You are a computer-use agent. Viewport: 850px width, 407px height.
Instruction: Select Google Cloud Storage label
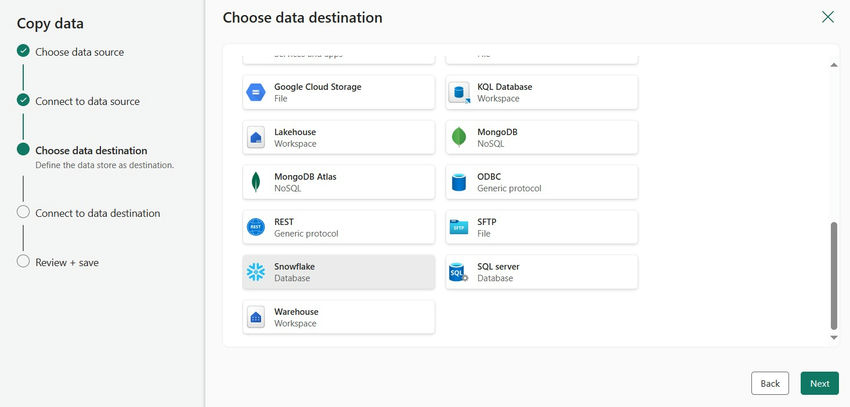[318, 87]
